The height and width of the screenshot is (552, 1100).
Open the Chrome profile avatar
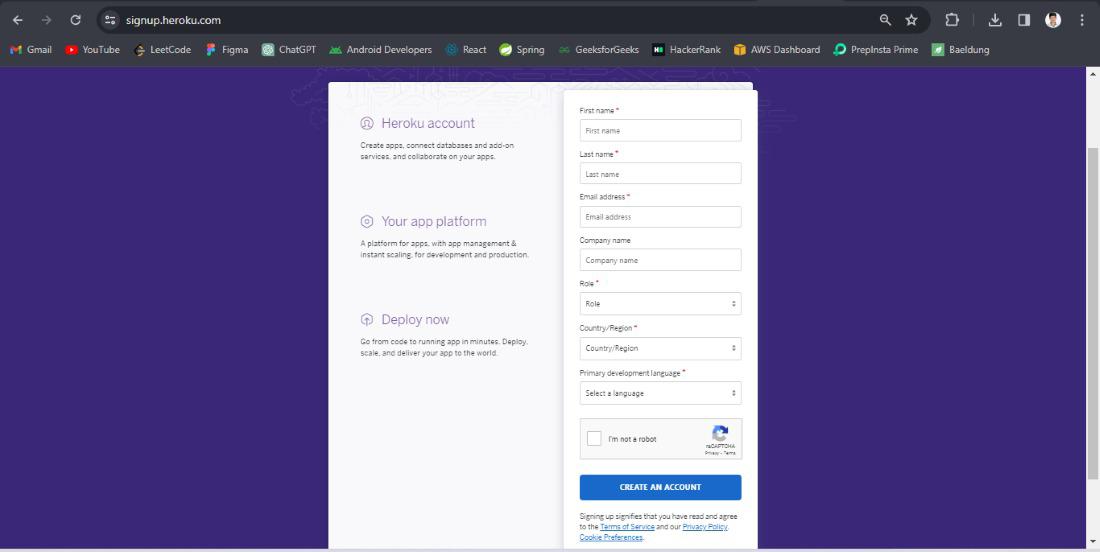[1053, 20]
